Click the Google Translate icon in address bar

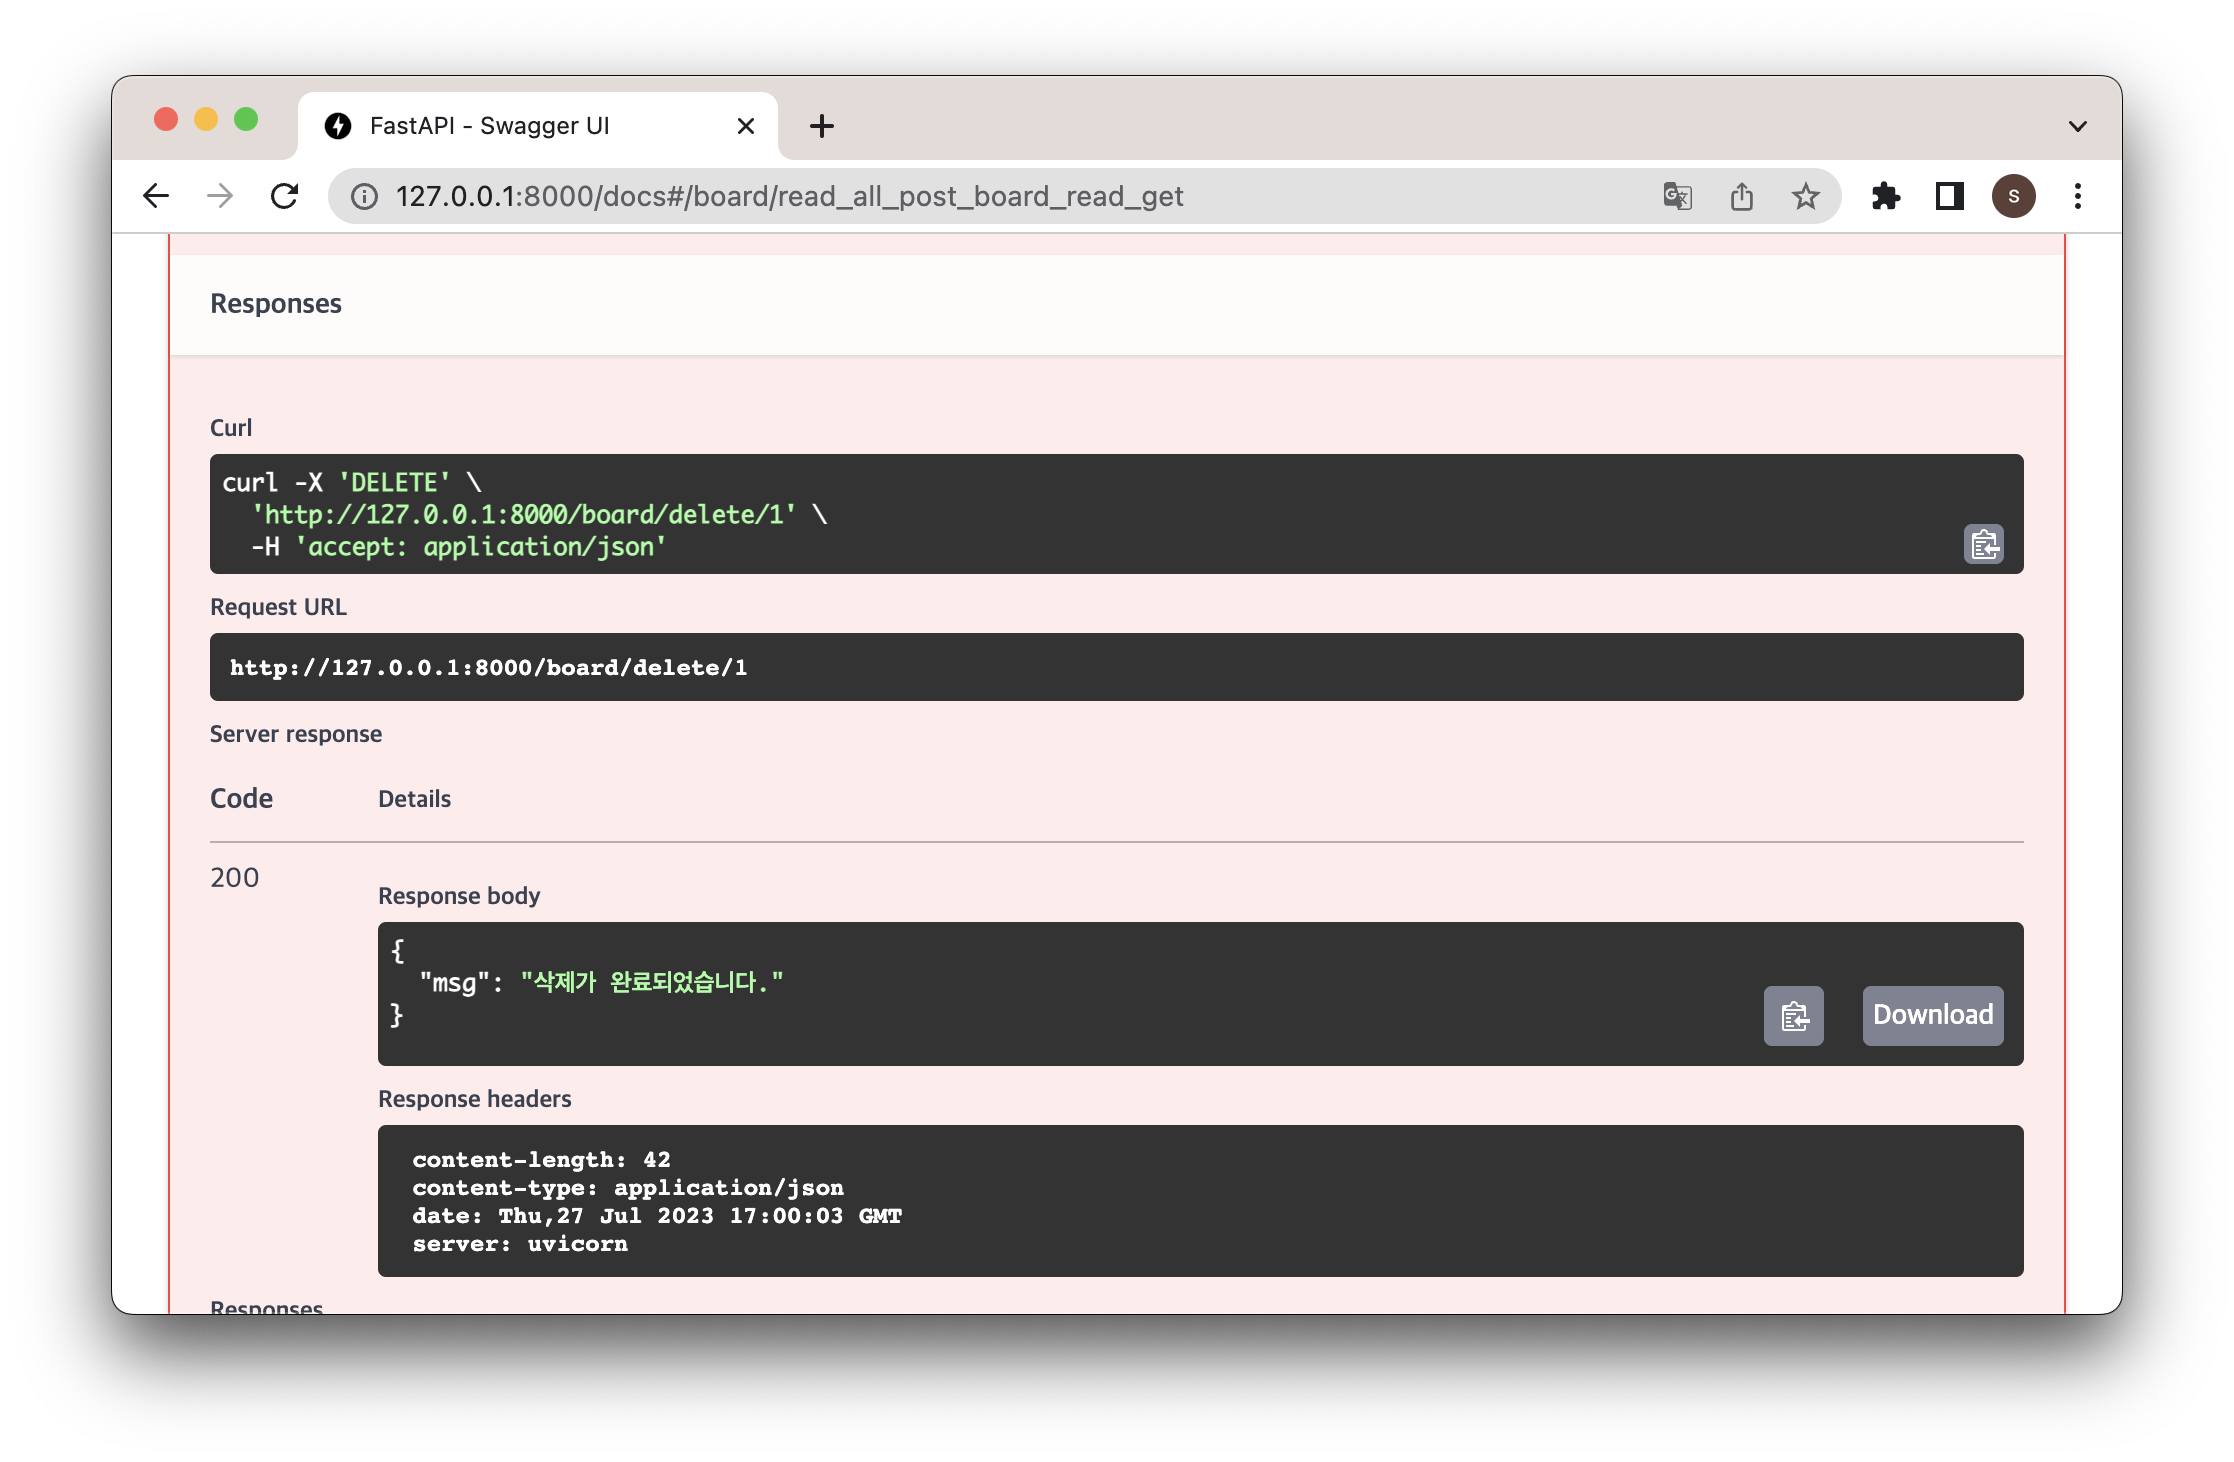tap(1677, 196)
